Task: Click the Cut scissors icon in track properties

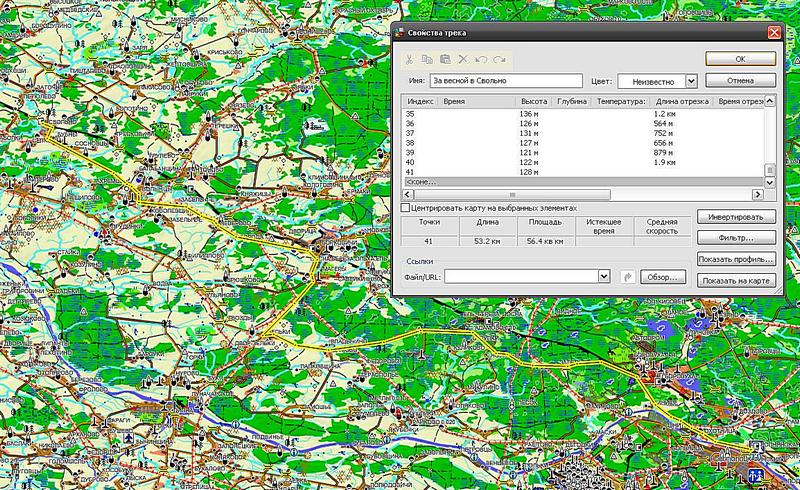Action: pos(409,60)
